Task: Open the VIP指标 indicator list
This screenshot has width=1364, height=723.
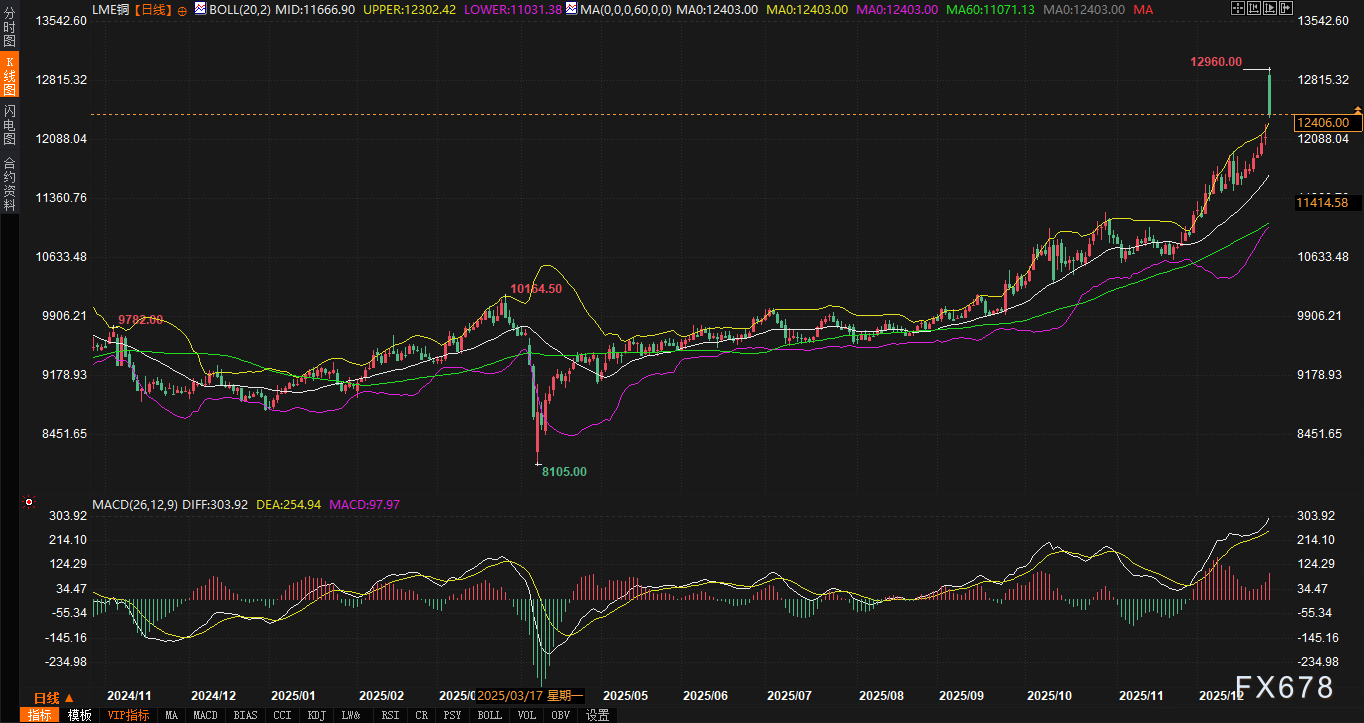Action: coord(127,715)
